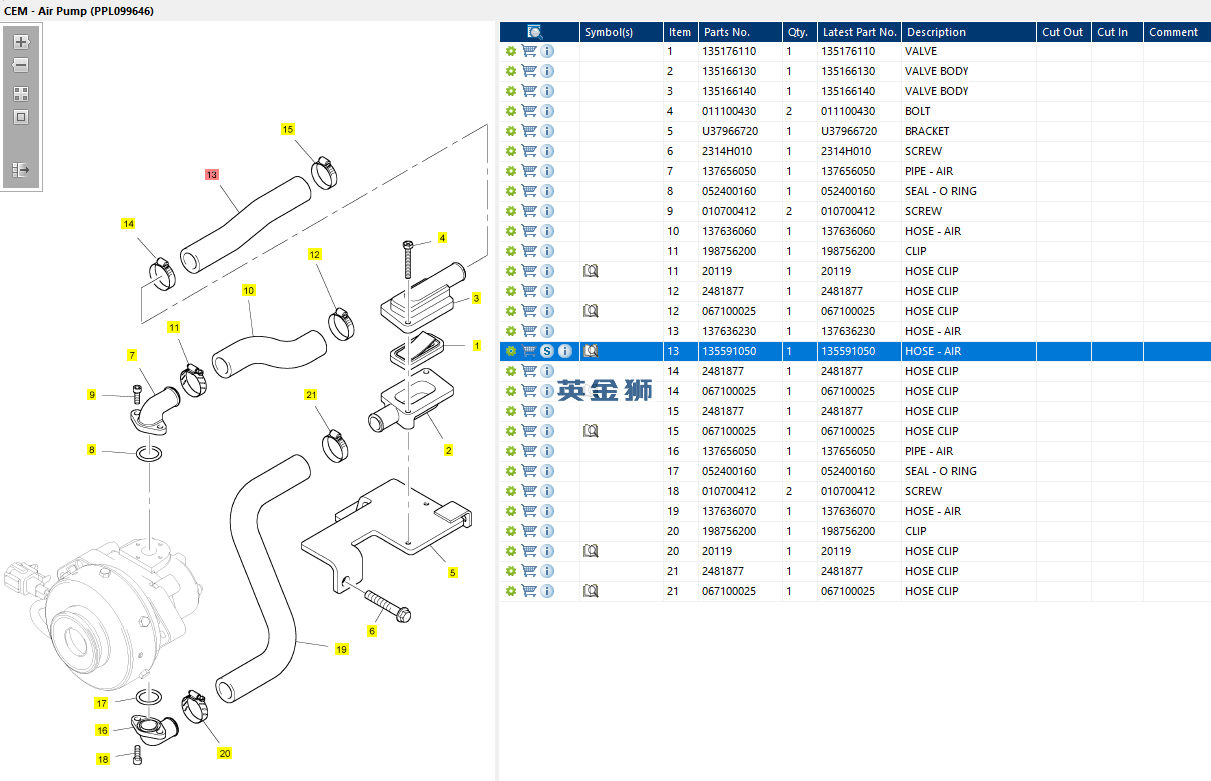This screenshot has width=1211, height=781.
Task: Sort by the Symbol(s) column header
Action: pyautogui.click(x=621, y=32)
